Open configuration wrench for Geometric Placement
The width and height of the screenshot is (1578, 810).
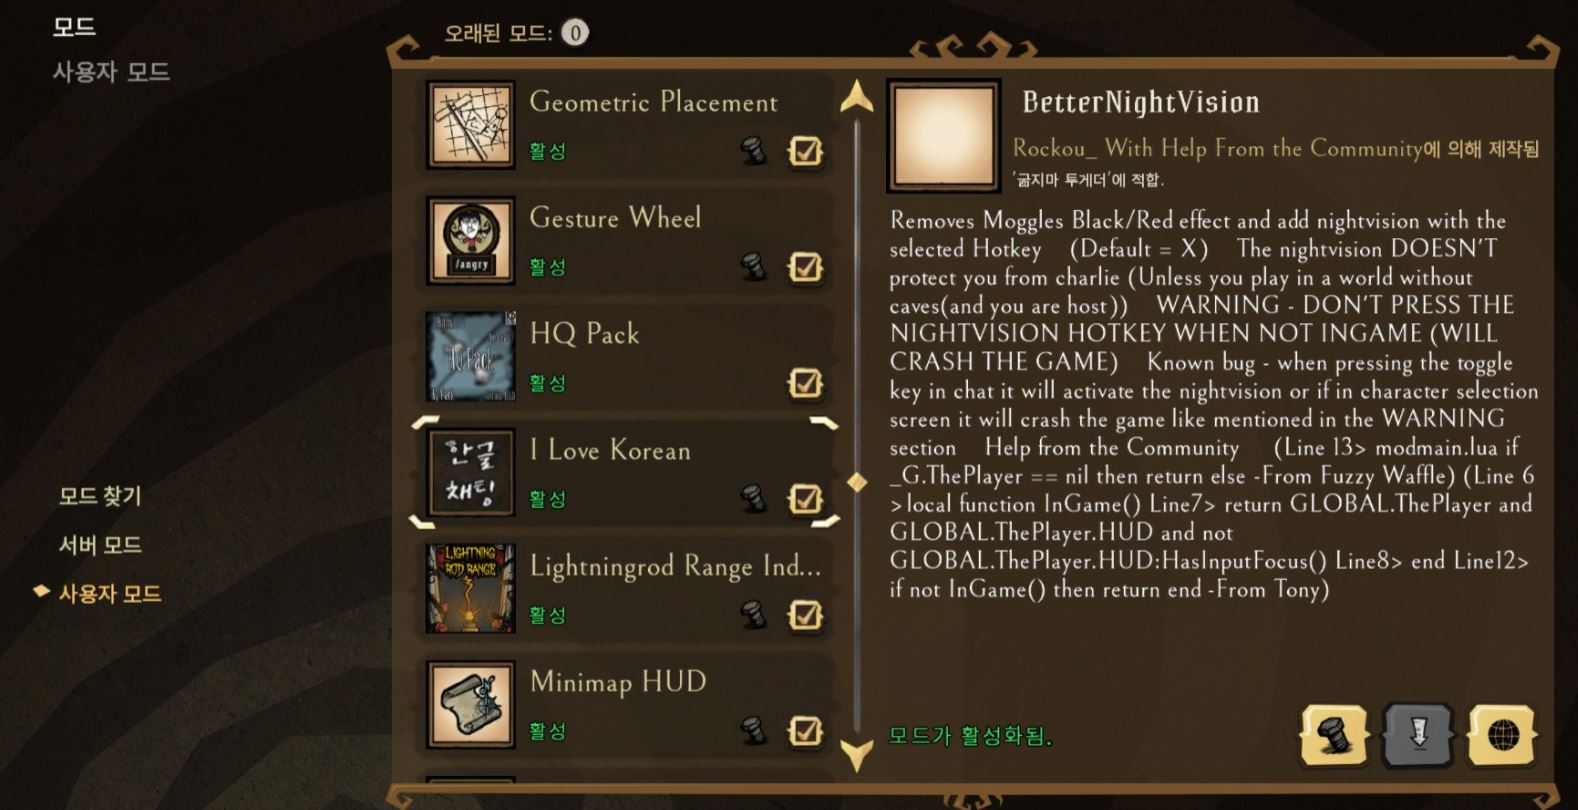click(x=754, y=151)
